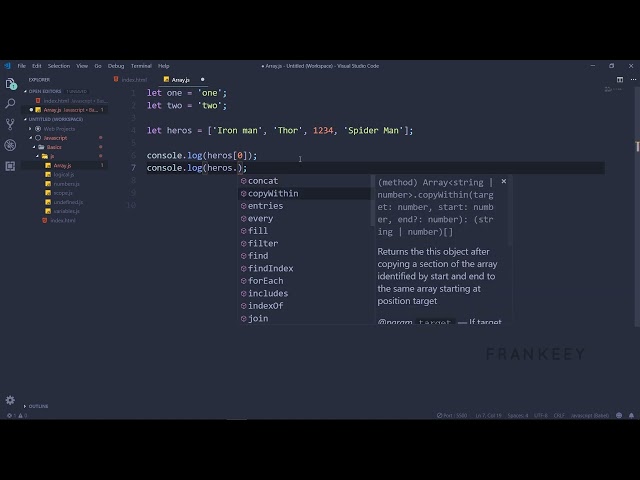Switch to the Array.js editor tab
The image size is (640, 480).
click(180, 80)
